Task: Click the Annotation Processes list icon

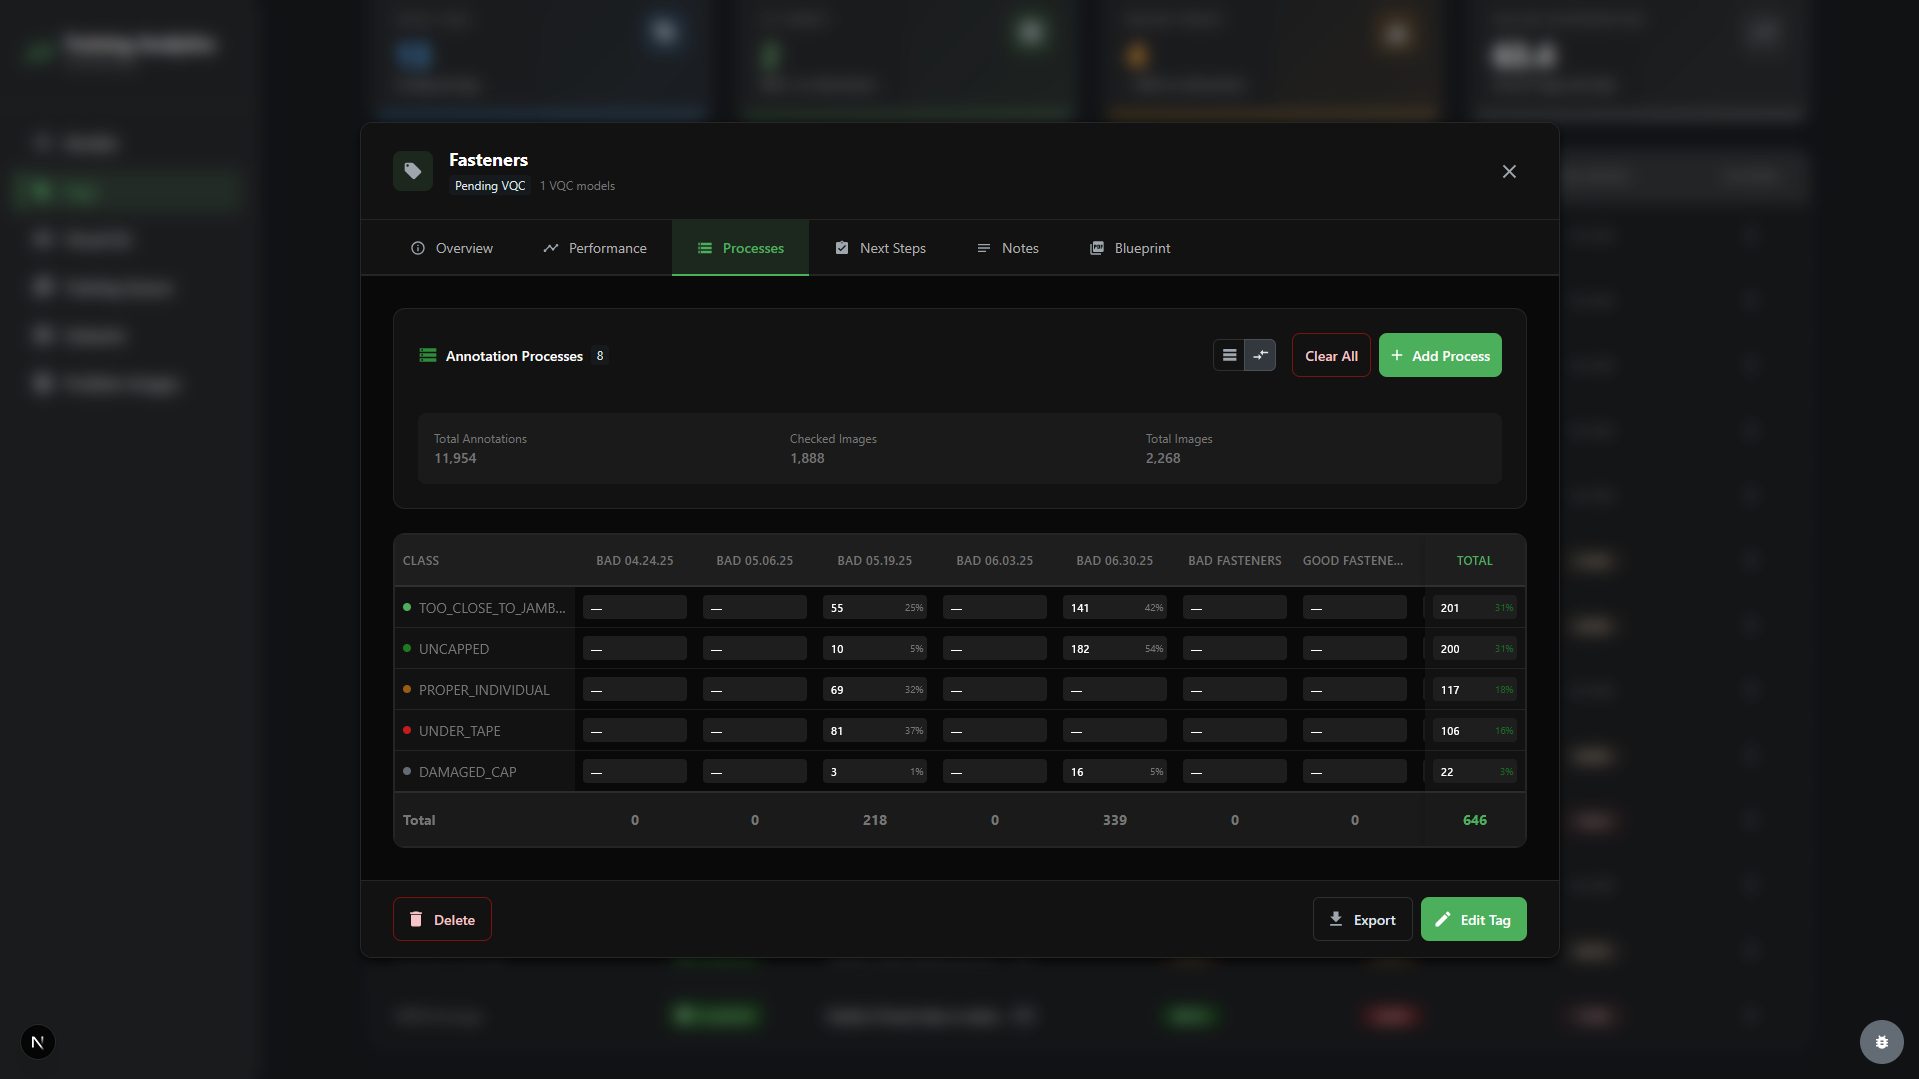Action: click(428, 355)
